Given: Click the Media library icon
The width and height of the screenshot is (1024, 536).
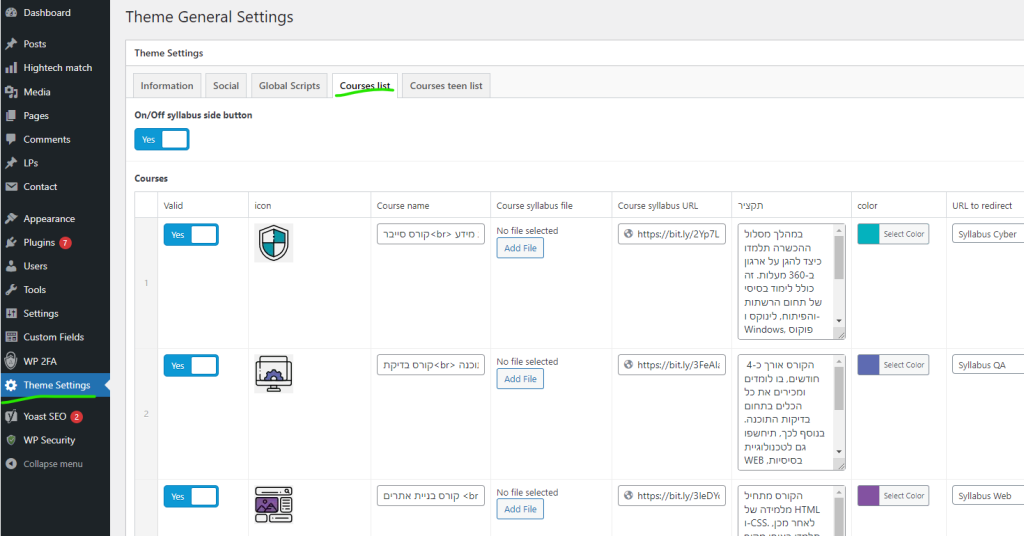Looking at the screenshot, I should pyautogui.click(x=11, y=92).
